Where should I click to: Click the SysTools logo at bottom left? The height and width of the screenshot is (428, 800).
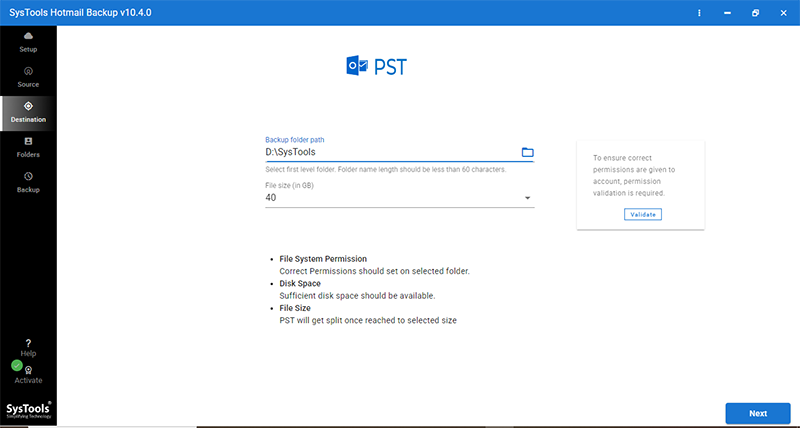pos(28,410)
